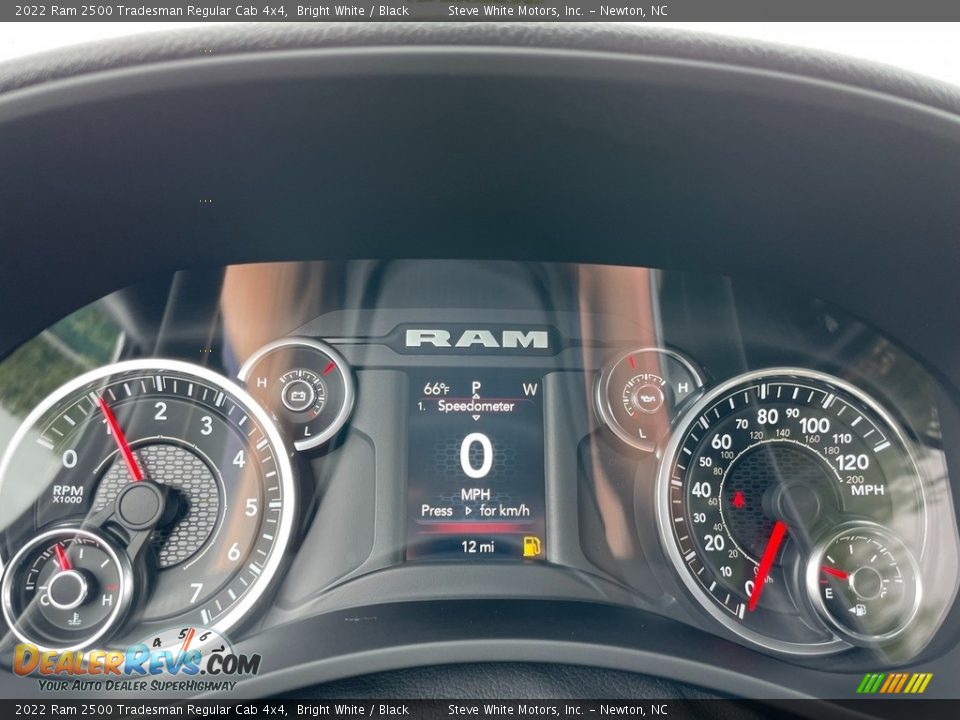The width and height of the screenshot is (960, 720).
Task: Tap the red tachometer needle
Action: click(x=121, y=440)
